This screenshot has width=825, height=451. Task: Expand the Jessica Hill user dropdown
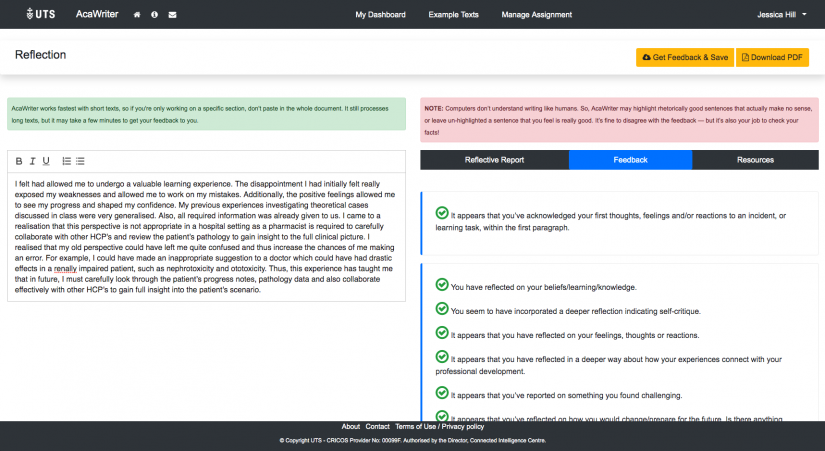click(781, 15)
